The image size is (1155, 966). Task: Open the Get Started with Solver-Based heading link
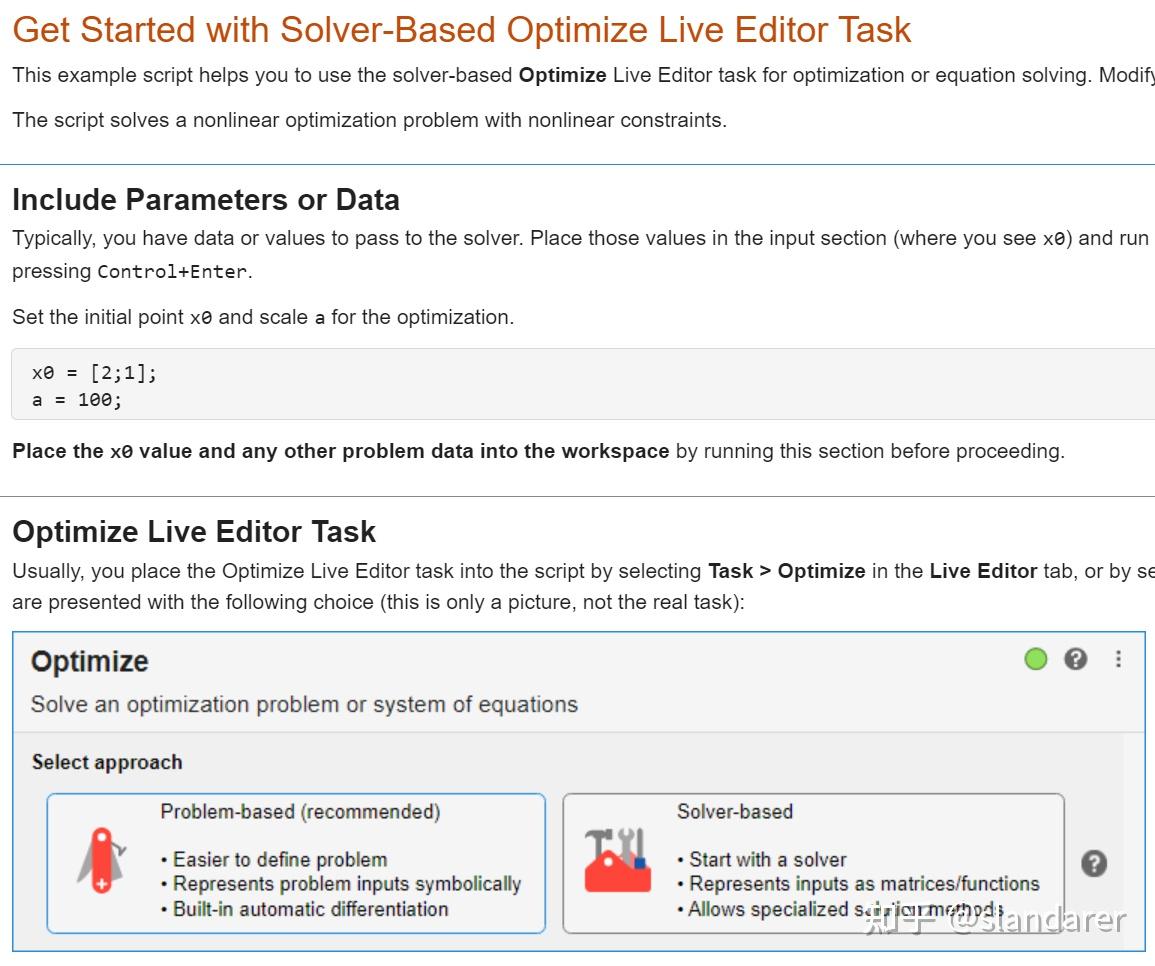click(461, 30)
